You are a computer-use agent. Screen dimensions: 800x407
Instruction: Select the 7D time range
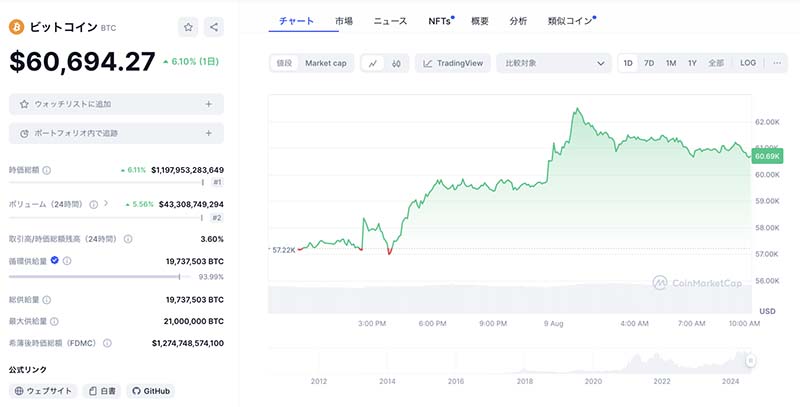click(649, 63)
